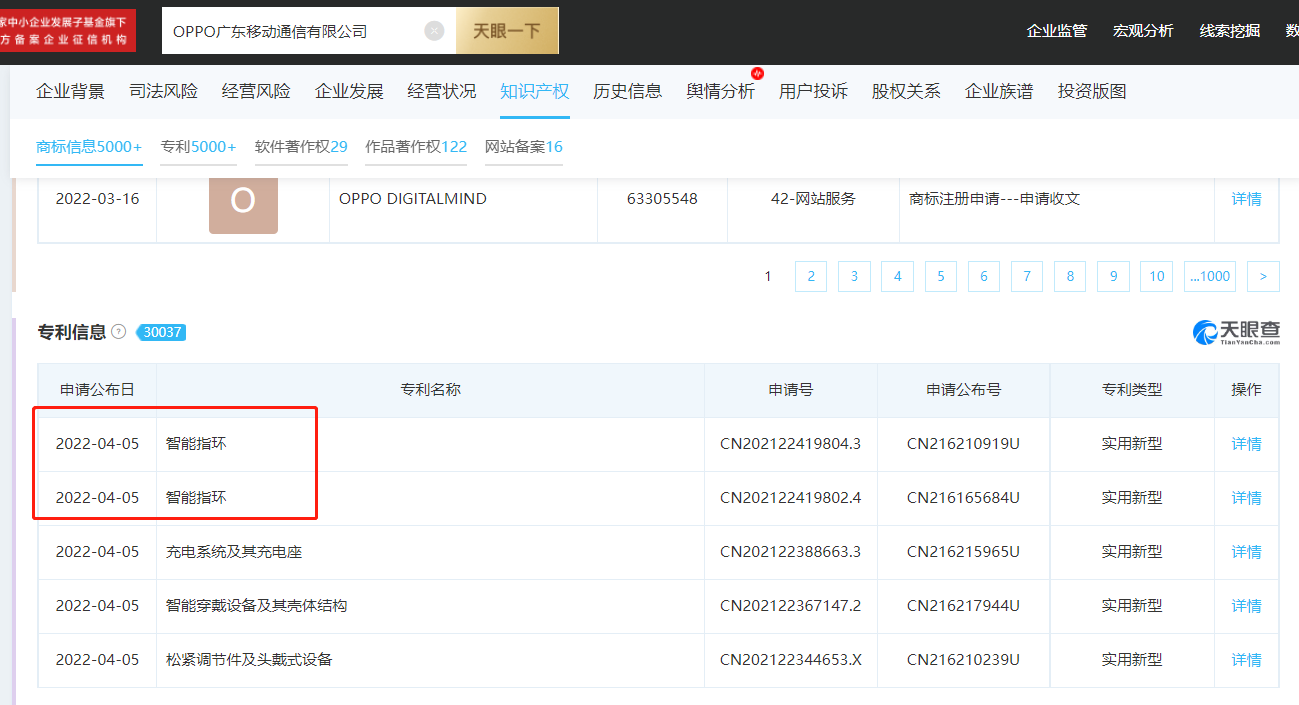Jump to the last page ...1000

coord(1210,276)
